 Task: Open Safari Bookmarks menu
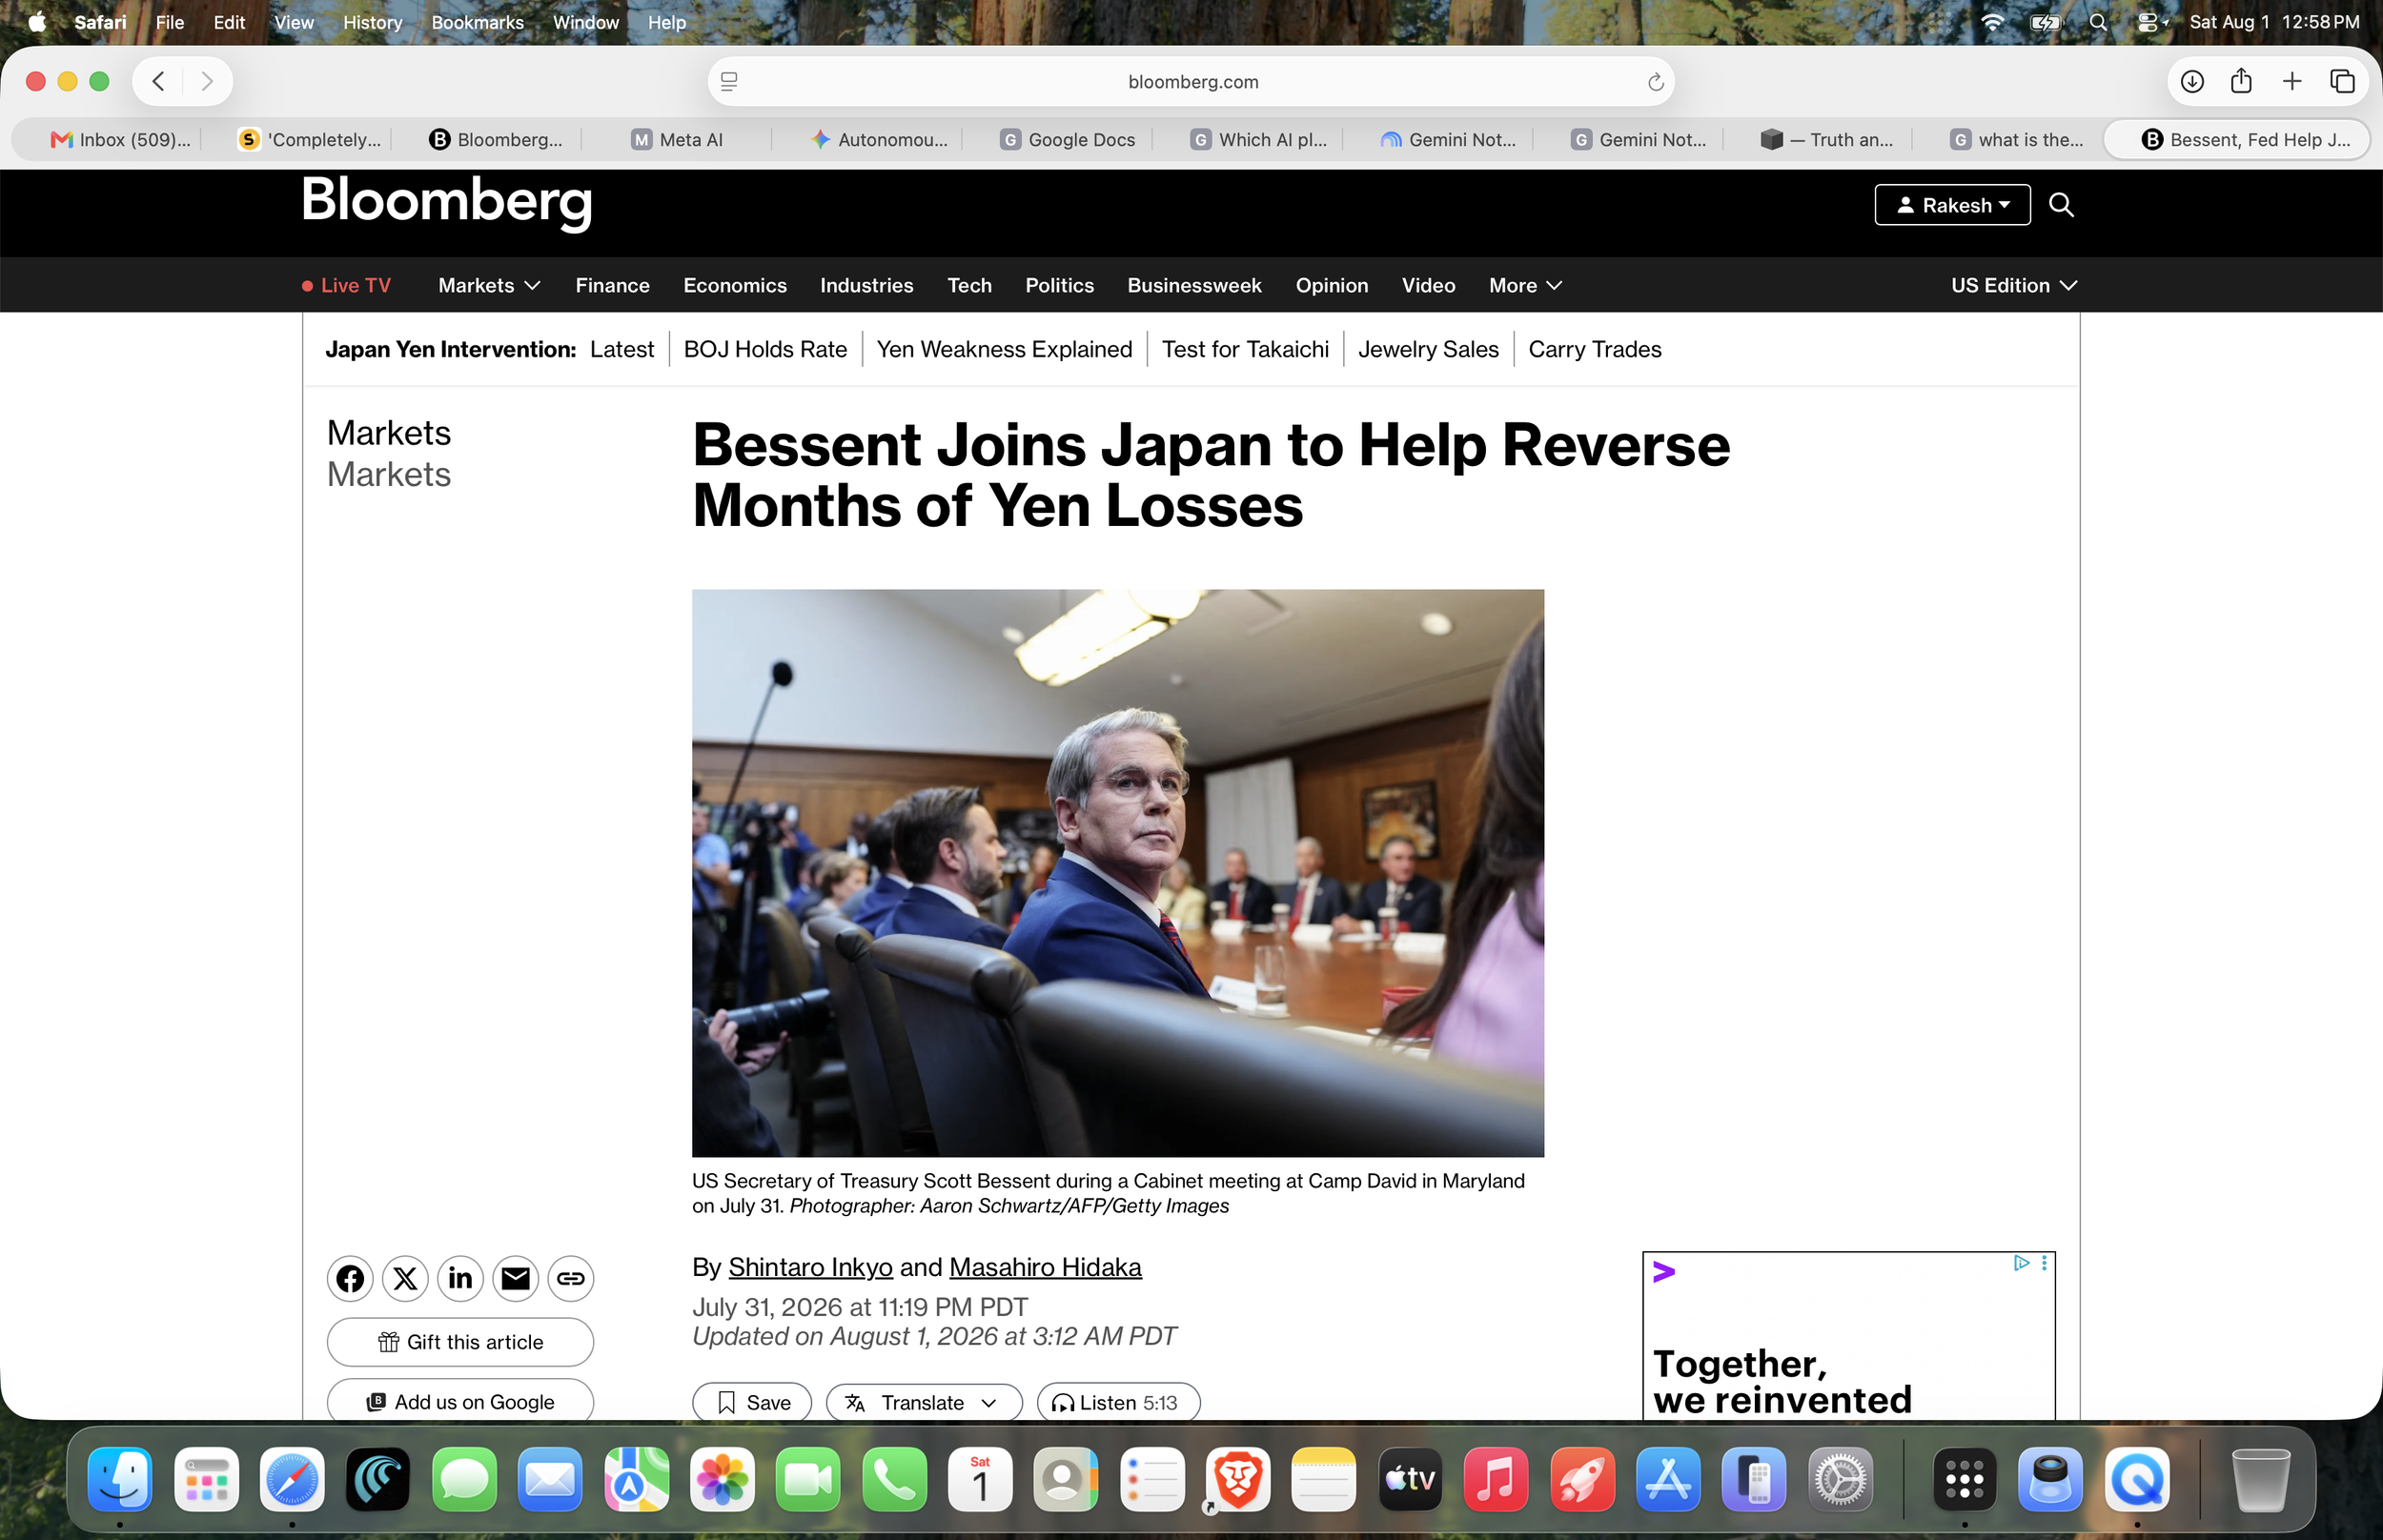pos(477,22)
